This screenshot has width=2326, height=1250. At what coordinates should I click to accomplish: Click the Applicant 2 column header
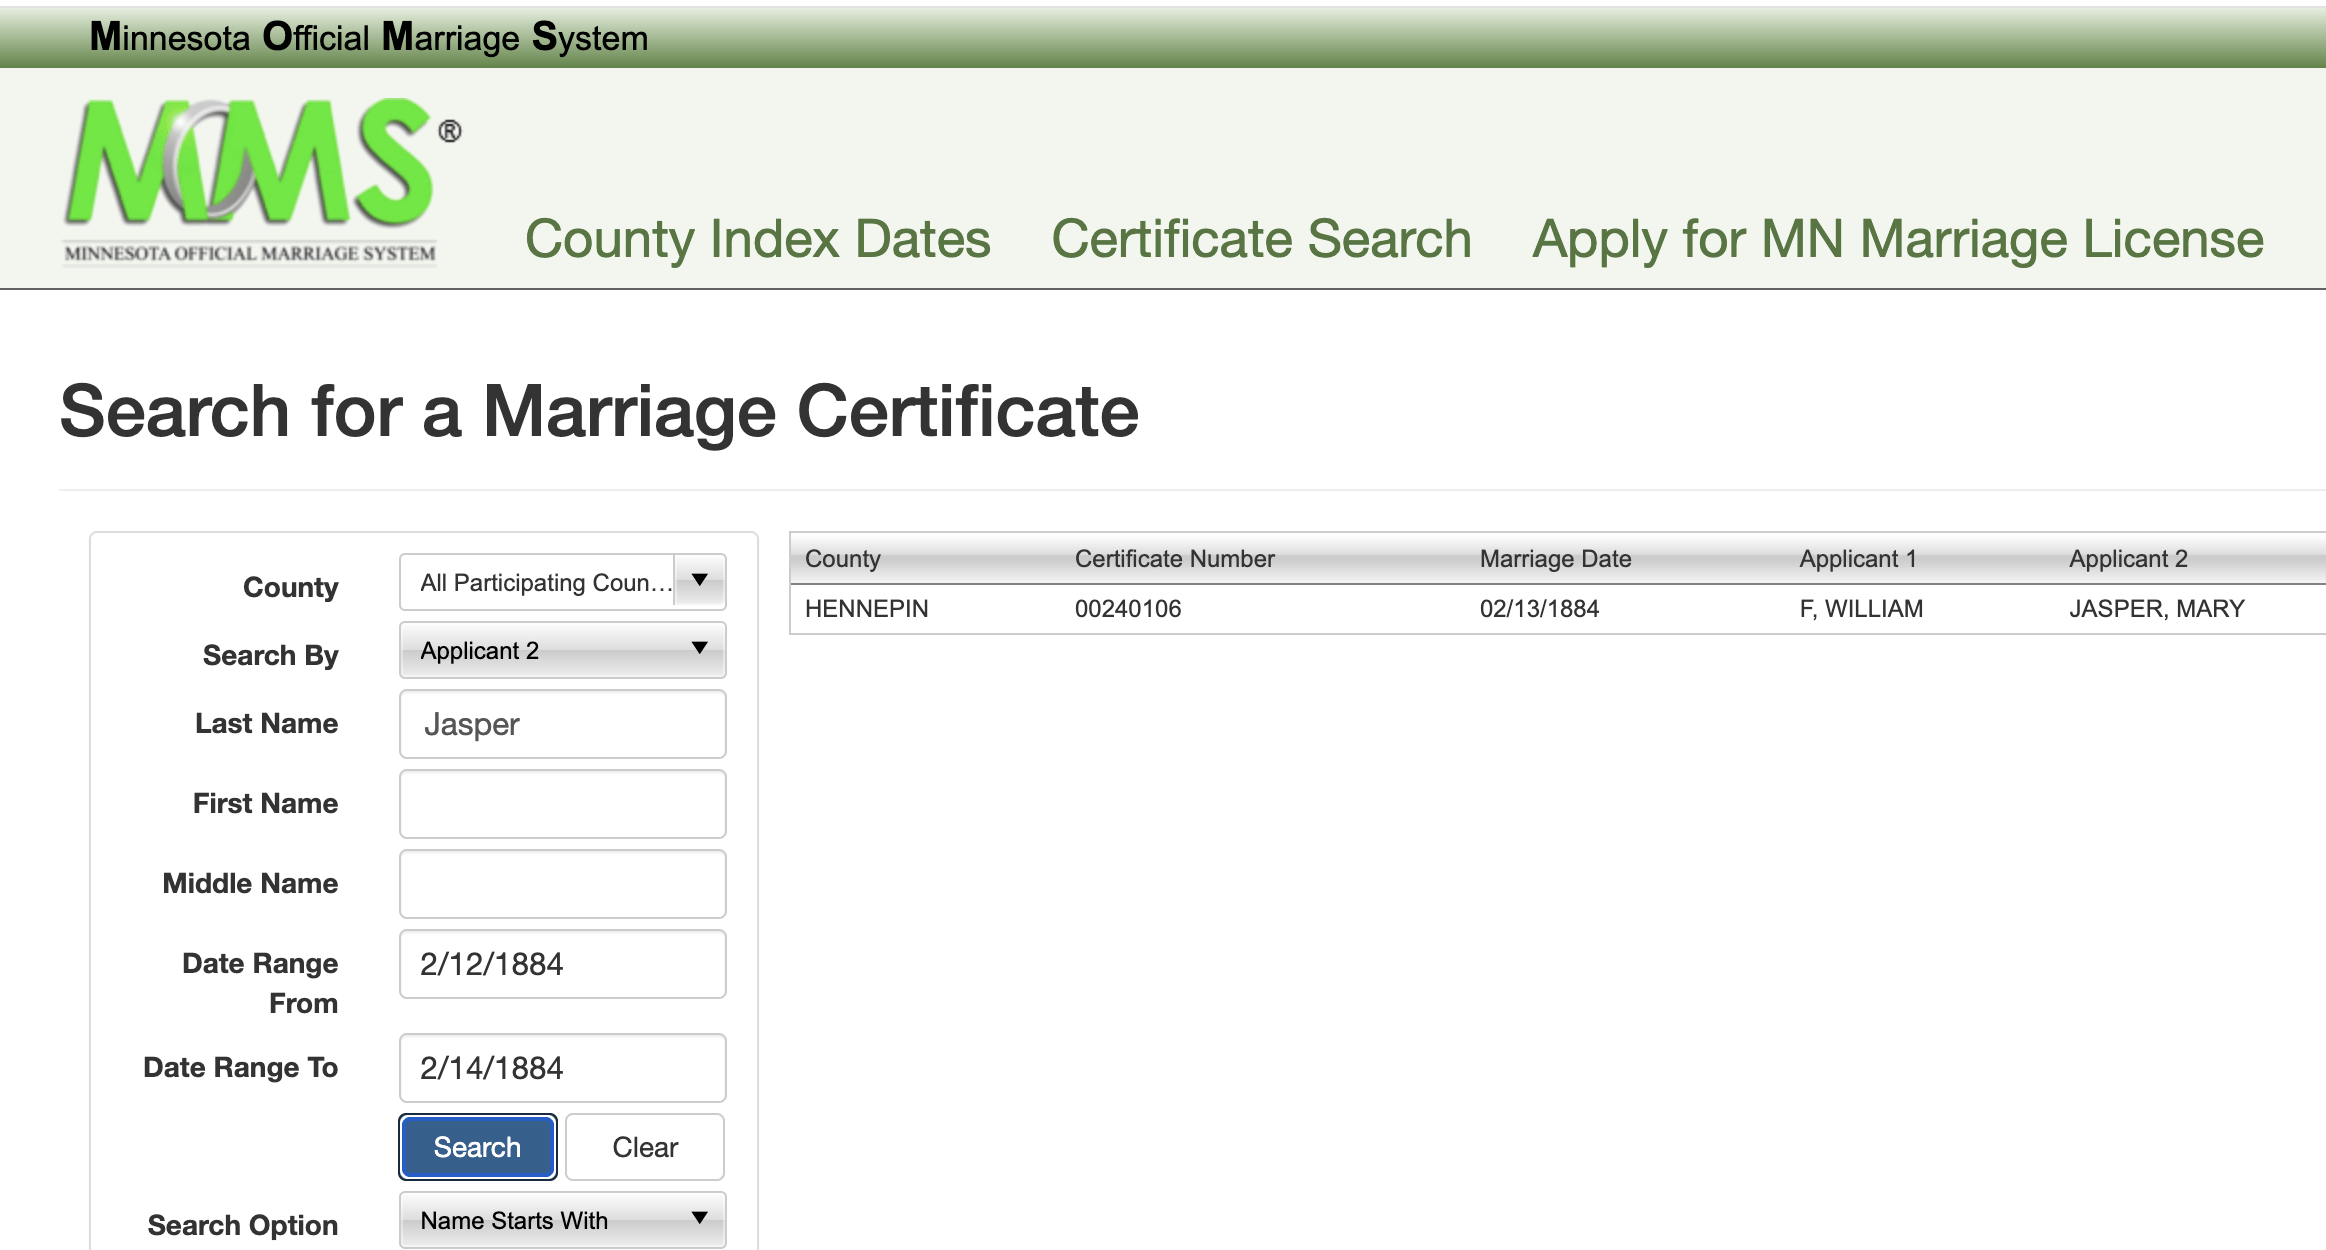pos(2128,559)
